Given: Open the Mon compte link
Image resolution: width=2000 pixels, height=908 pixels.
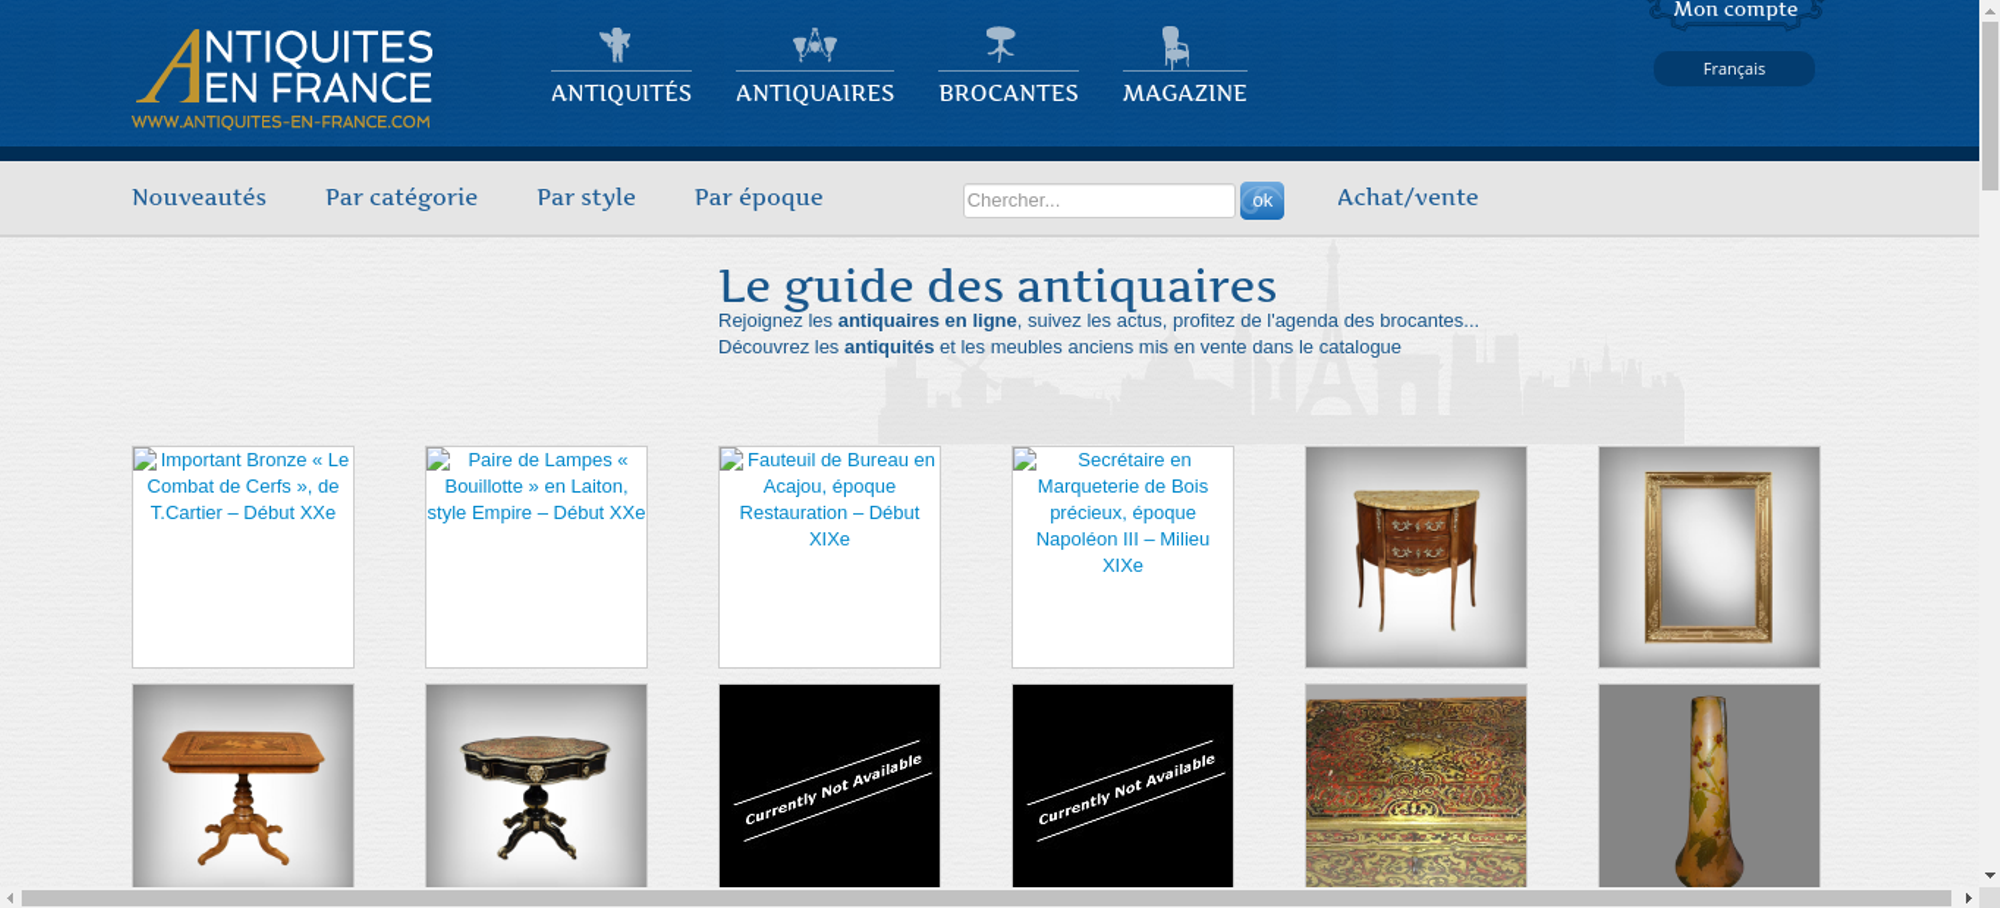Looking at the screenshot, I should [x=1735, y=11].
